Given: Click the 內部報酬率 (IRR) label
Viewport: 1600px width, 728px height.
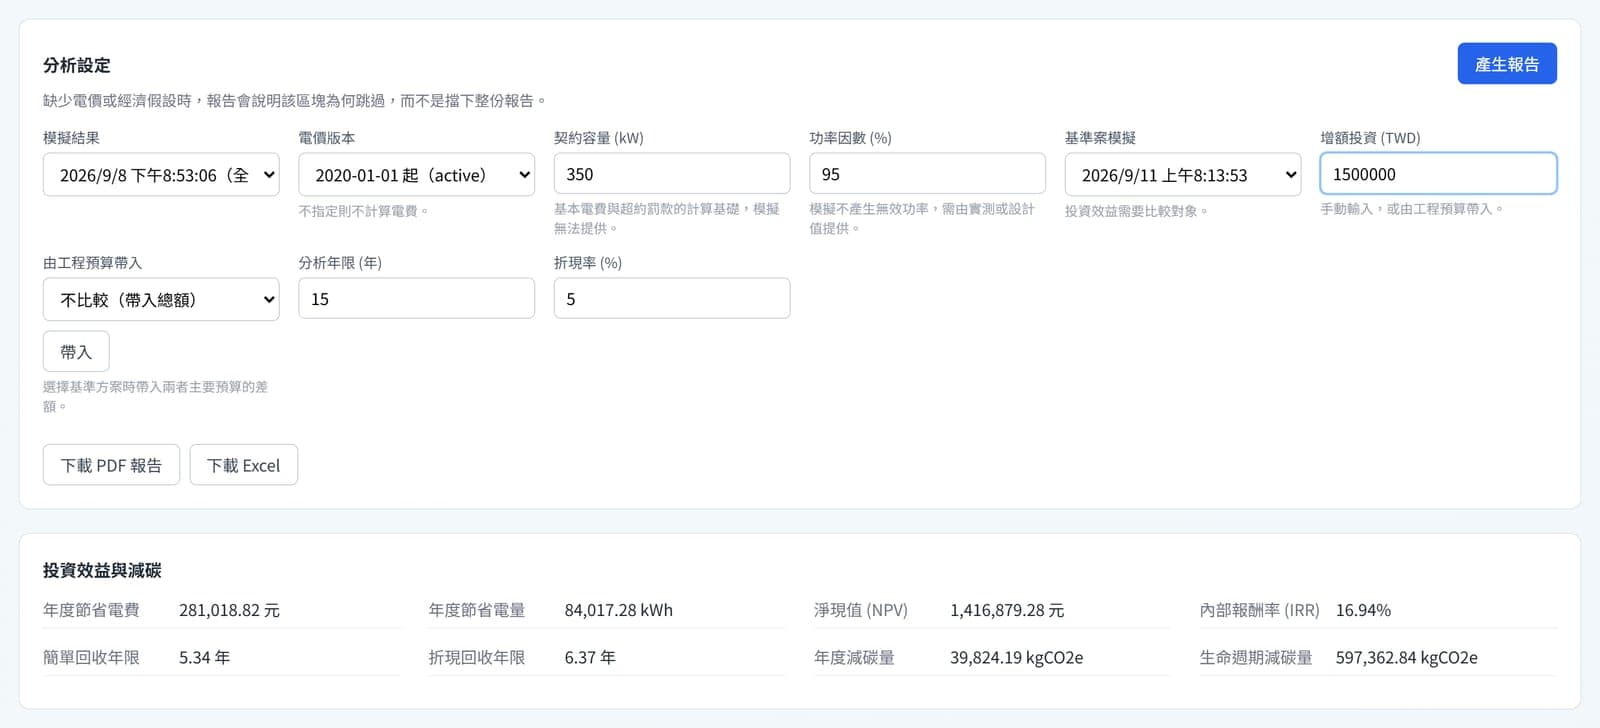Looking at the screenshot, I should (x=1260, y=610).
